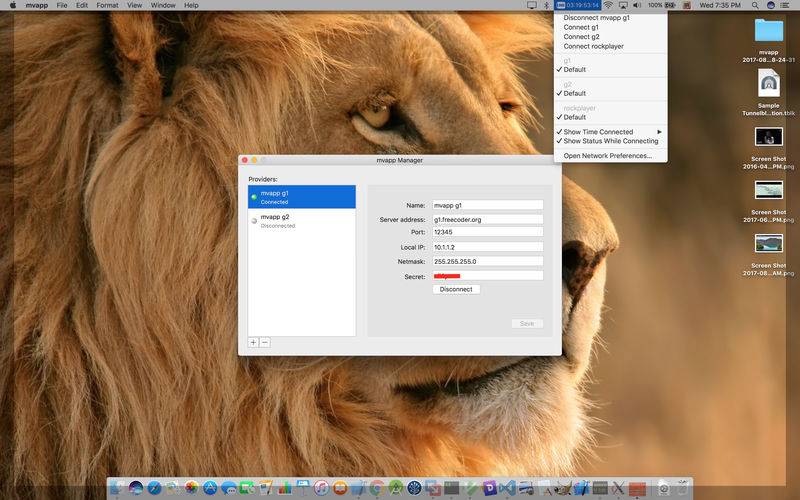Select Screen Shot 2017-06 thumbnail on desktop
Viewport: 800px width, 500px height.
768,190
